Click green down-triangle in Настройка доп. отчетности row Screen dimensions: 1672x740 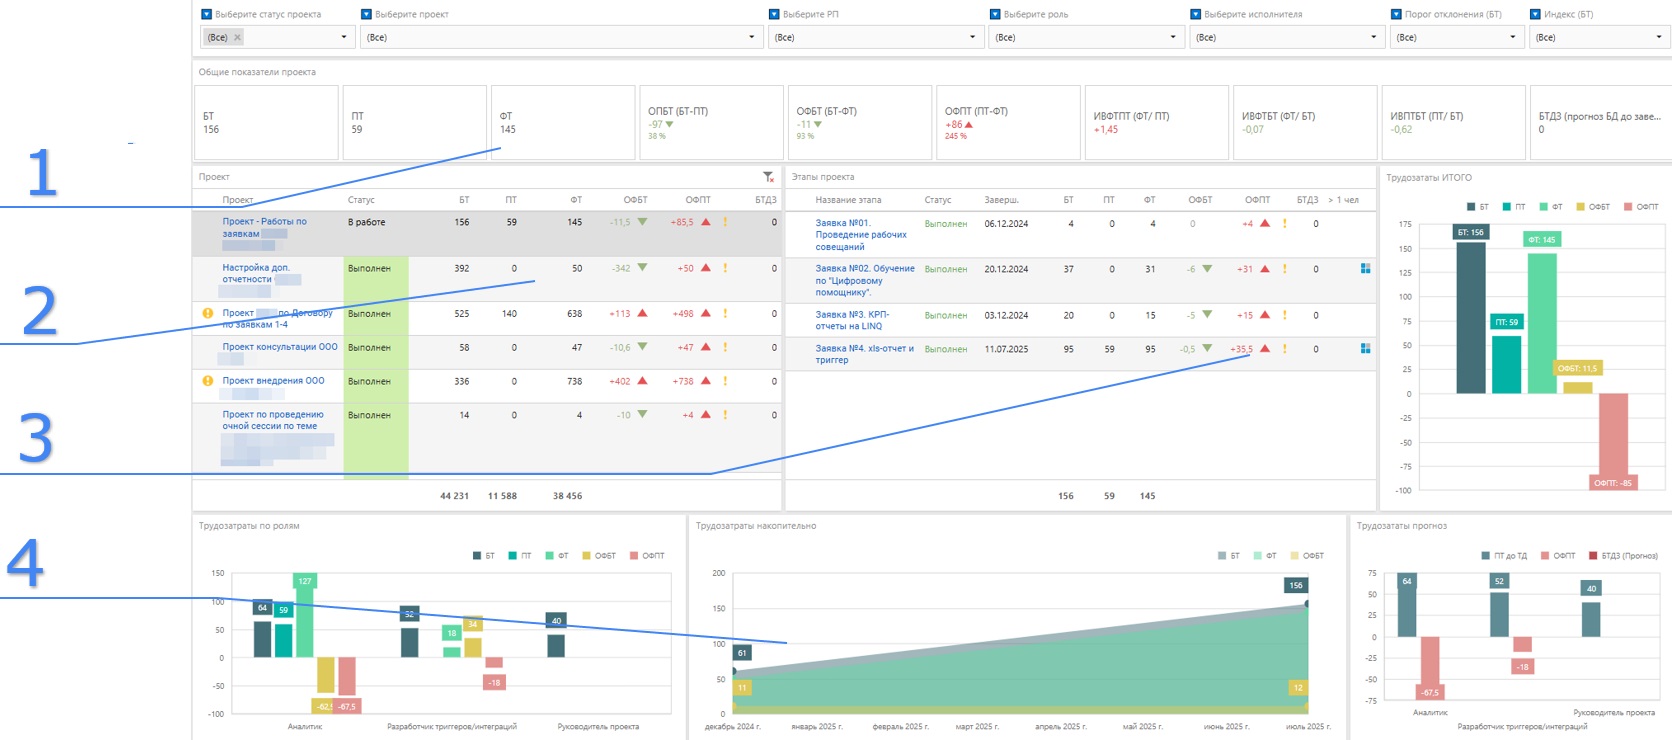(642, 268)
